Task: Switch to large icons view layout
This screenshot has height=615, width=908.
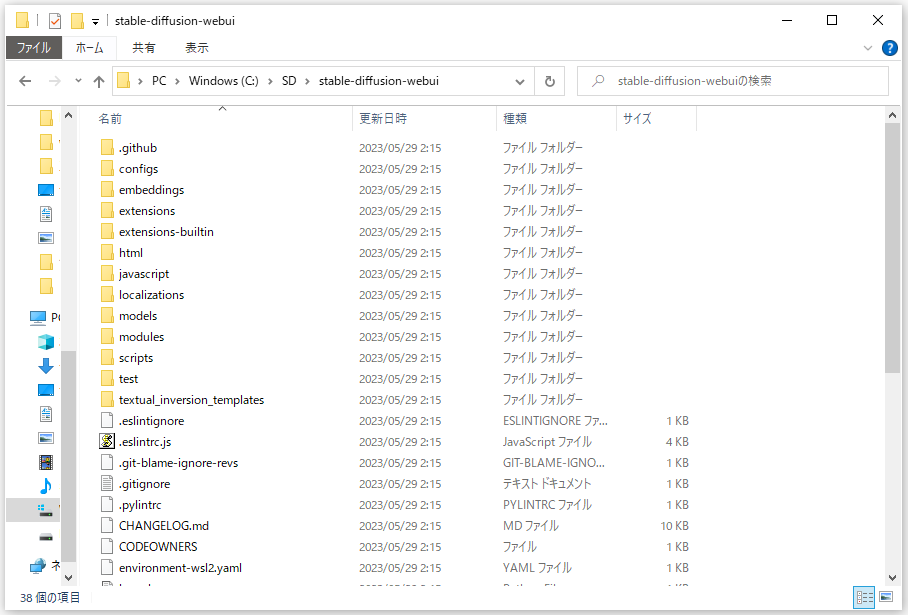Action: (x=886, y=597)
